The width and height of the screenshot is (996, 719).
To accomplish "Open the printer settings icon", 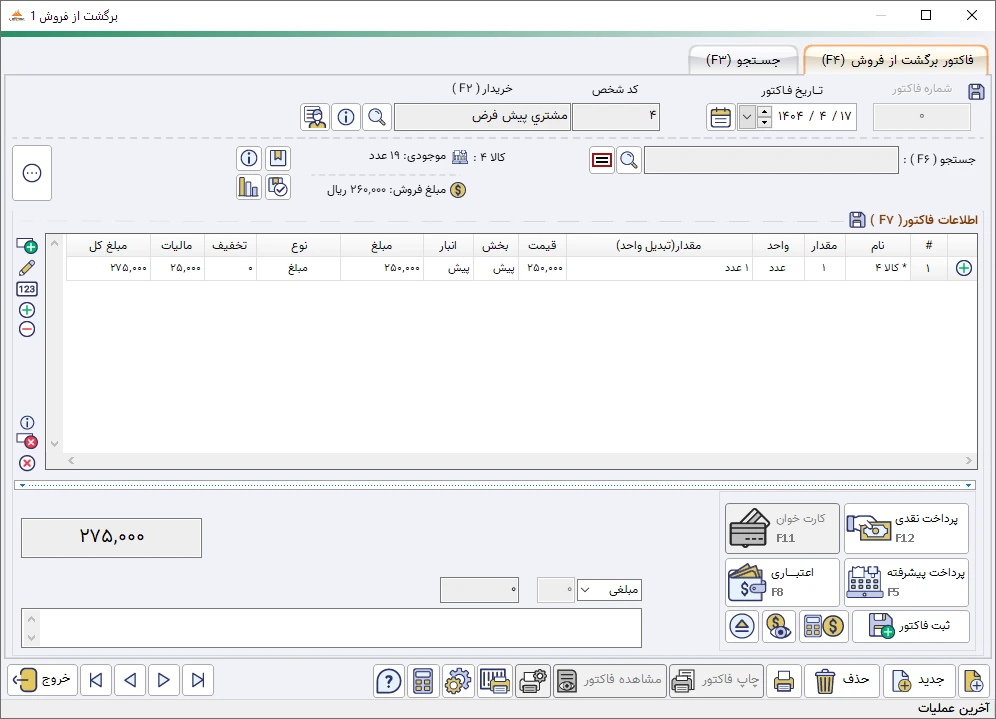I will coord(532,682).
